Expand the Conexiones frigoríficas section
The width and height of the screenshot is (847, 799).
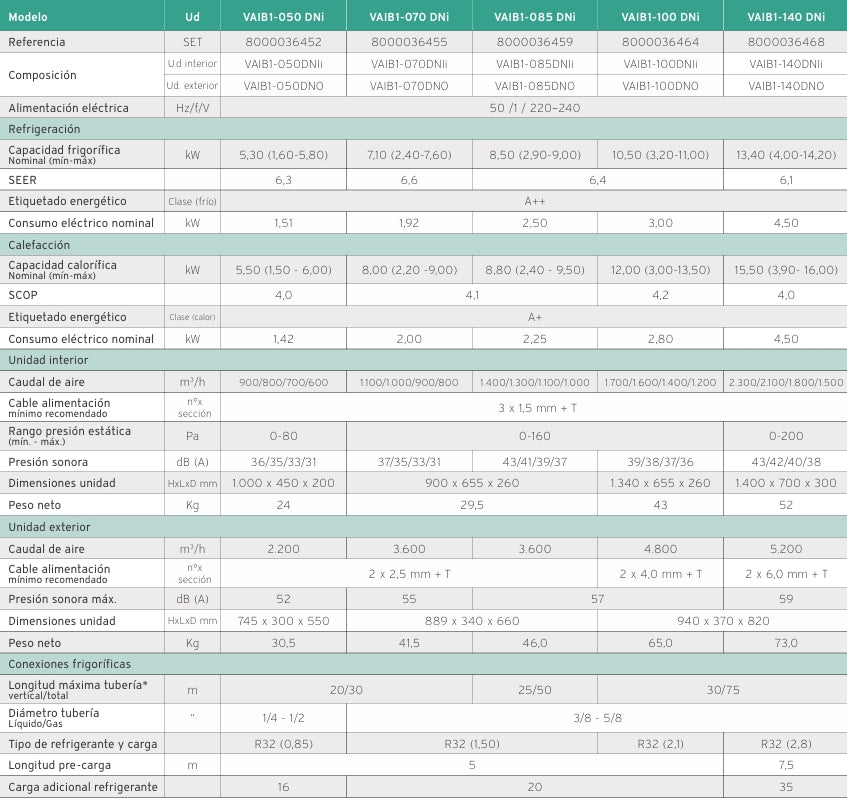[x=70, y=663]
